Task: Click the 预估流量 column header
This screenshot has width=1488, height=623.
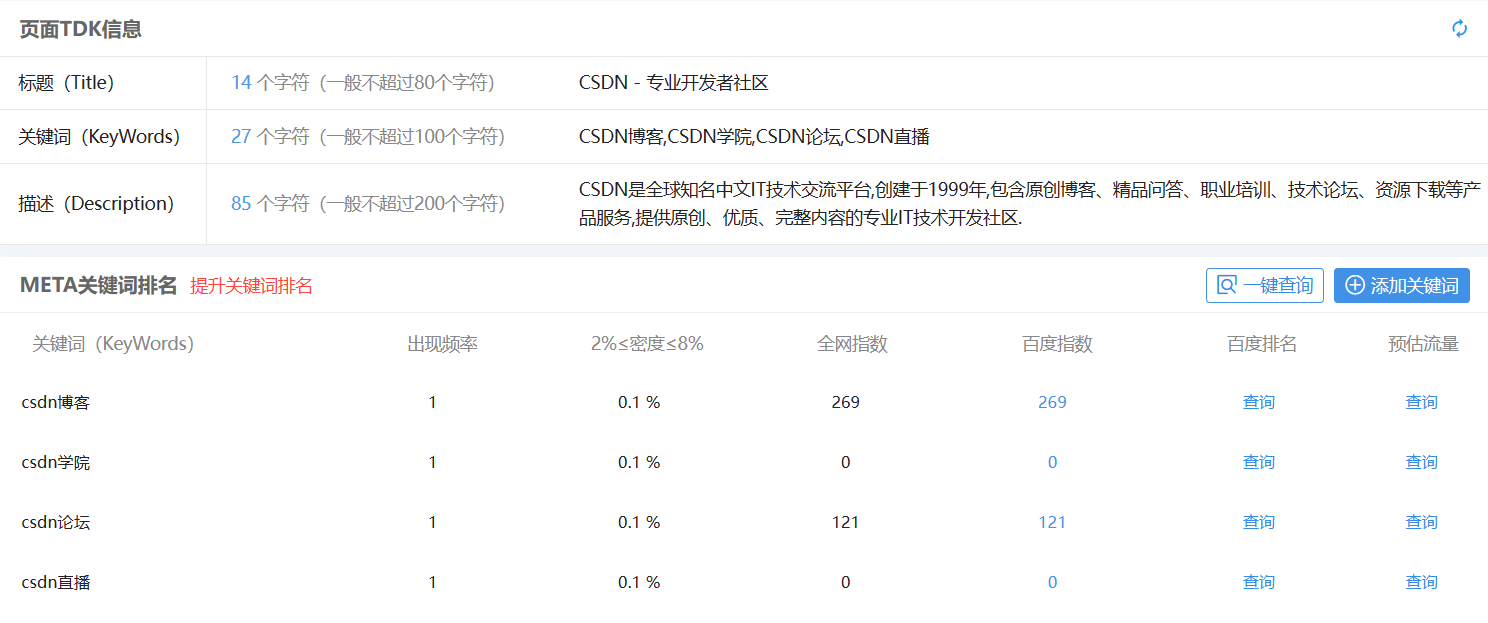Action: coord(1424,344)
